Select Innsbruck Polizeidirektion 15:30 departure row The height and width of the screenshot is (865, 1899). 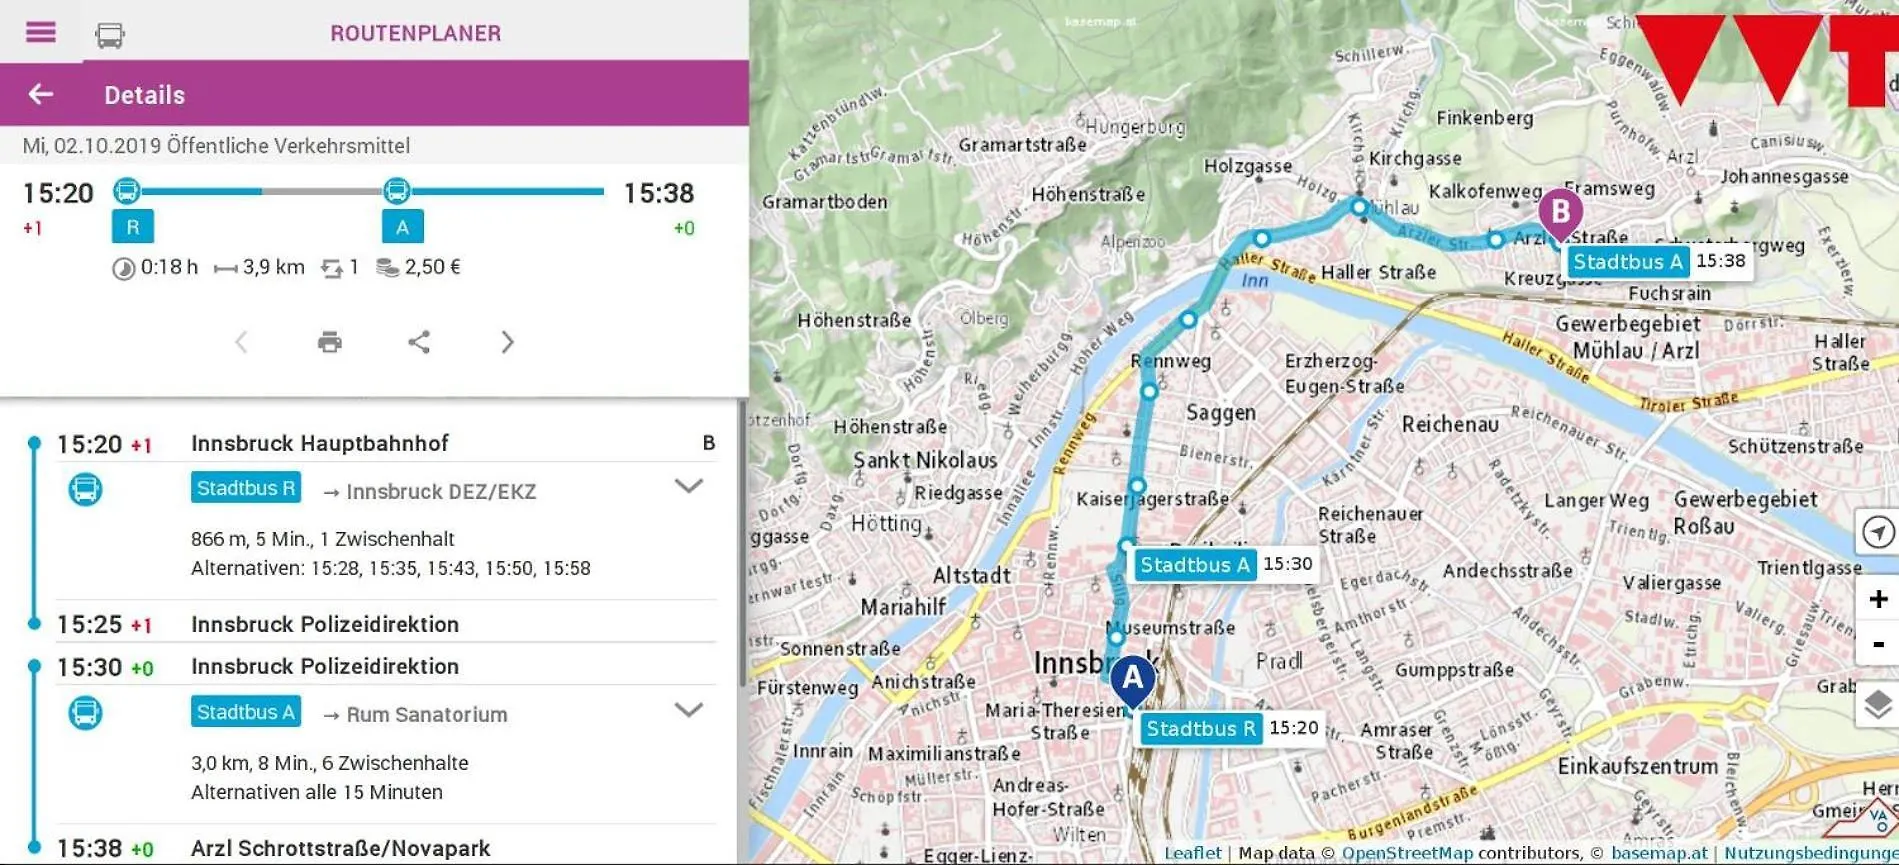(385, 666)
